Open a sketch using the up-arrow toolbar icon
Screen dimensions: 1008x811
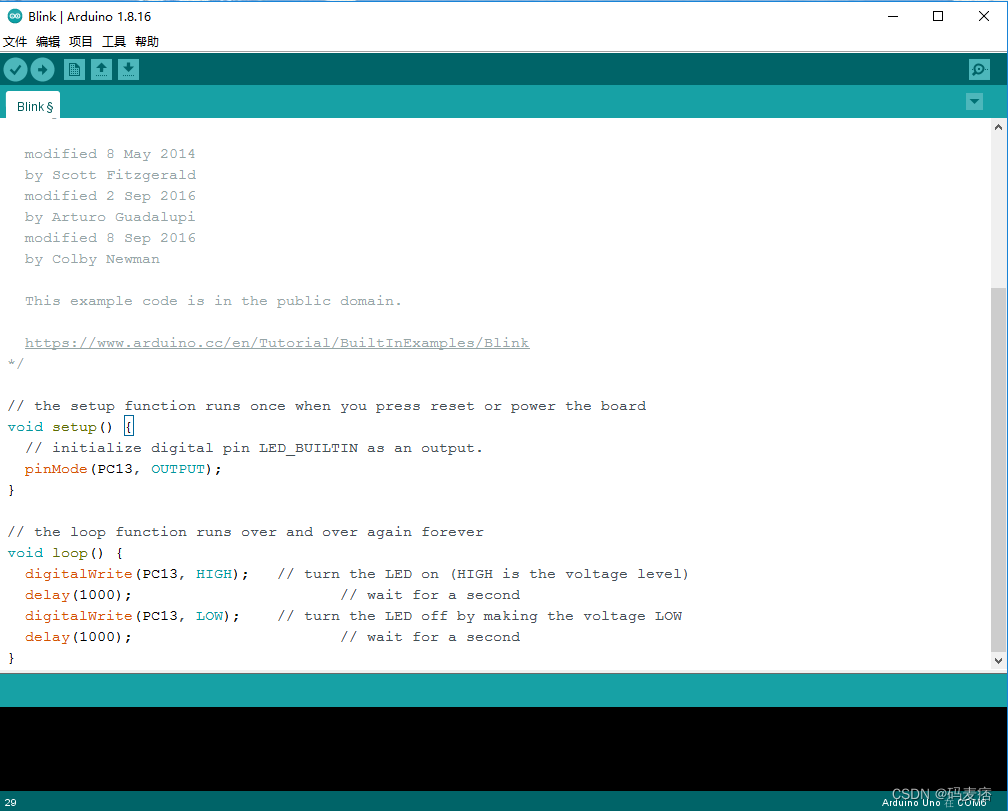(101, 69)
